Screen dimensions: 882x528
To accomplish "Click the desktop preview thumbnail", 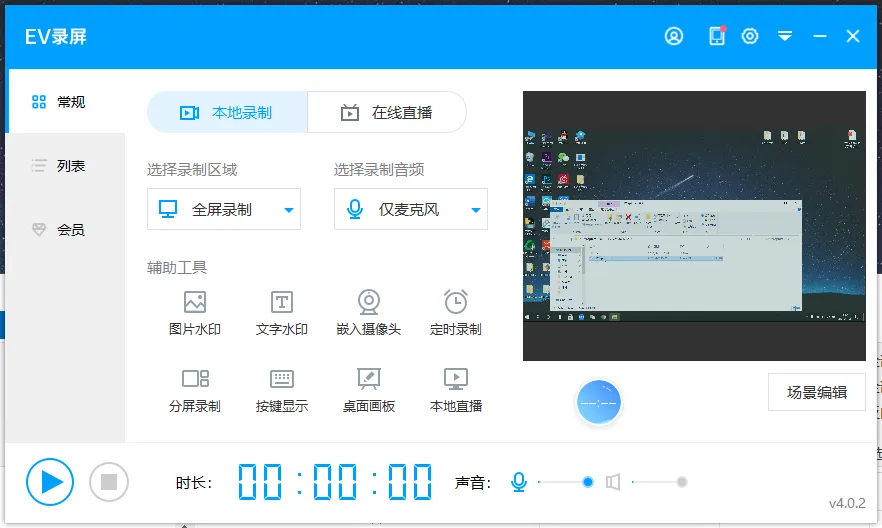I will click(x=694, y=225).
